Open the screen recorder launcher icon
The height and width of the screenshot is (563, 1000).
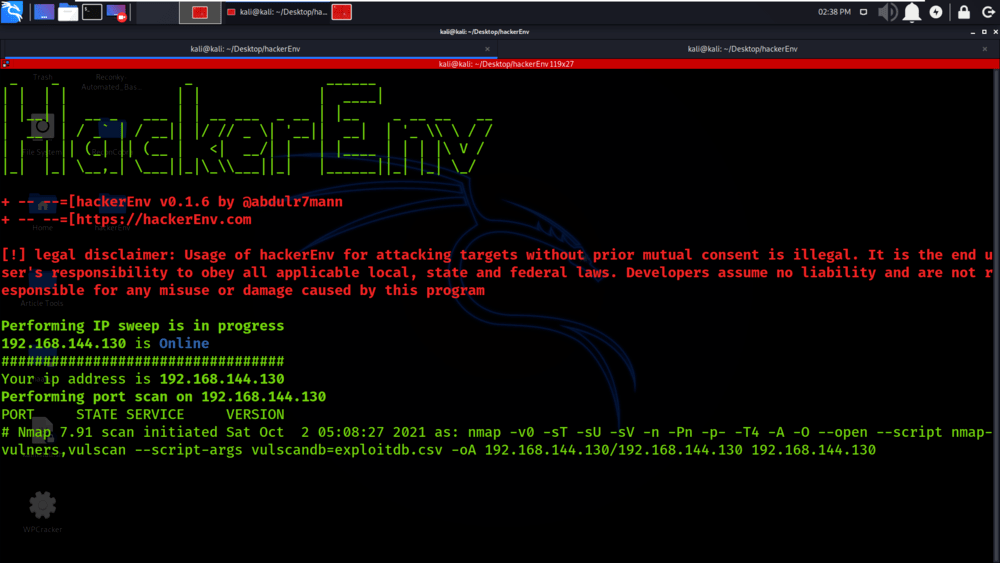coord(117,12)
